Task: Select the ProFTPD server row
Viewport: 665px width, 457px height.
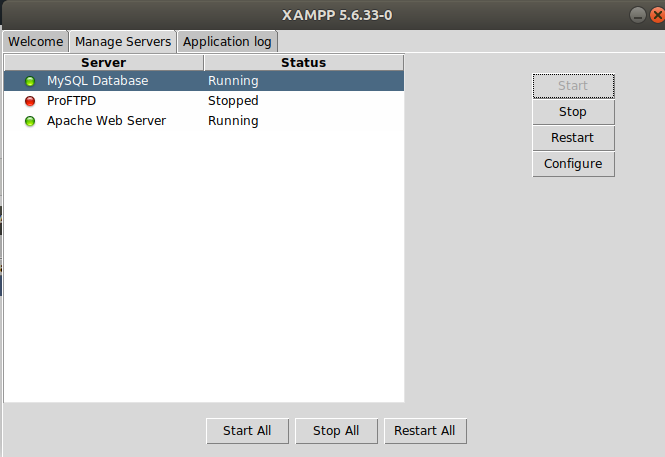Action: [x=204, y=101]
